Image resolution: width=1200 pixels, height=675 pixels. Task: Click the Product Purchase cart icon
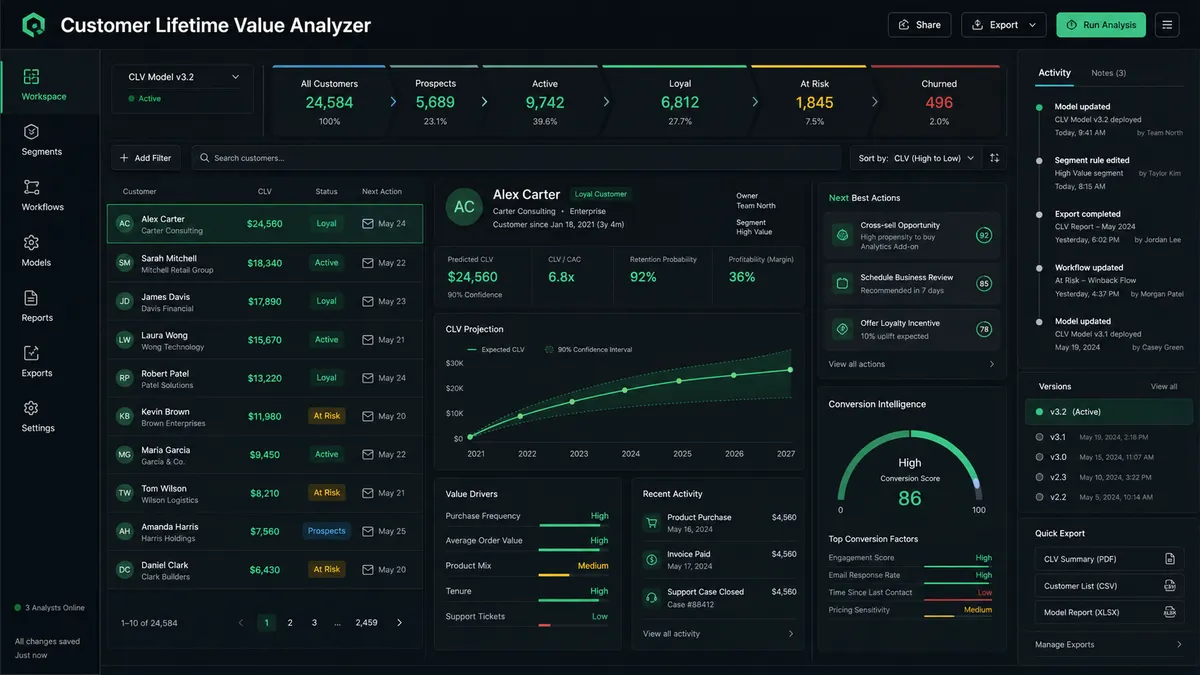[652, 523]
